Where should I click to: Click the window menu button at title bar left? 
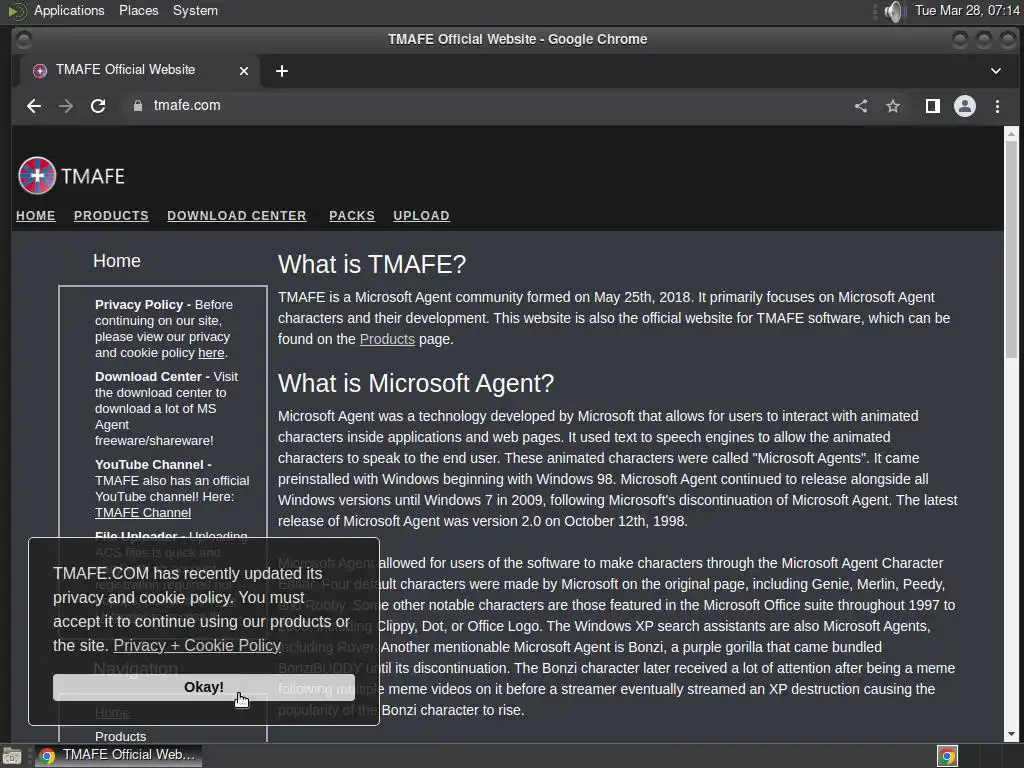coord(23,40)
